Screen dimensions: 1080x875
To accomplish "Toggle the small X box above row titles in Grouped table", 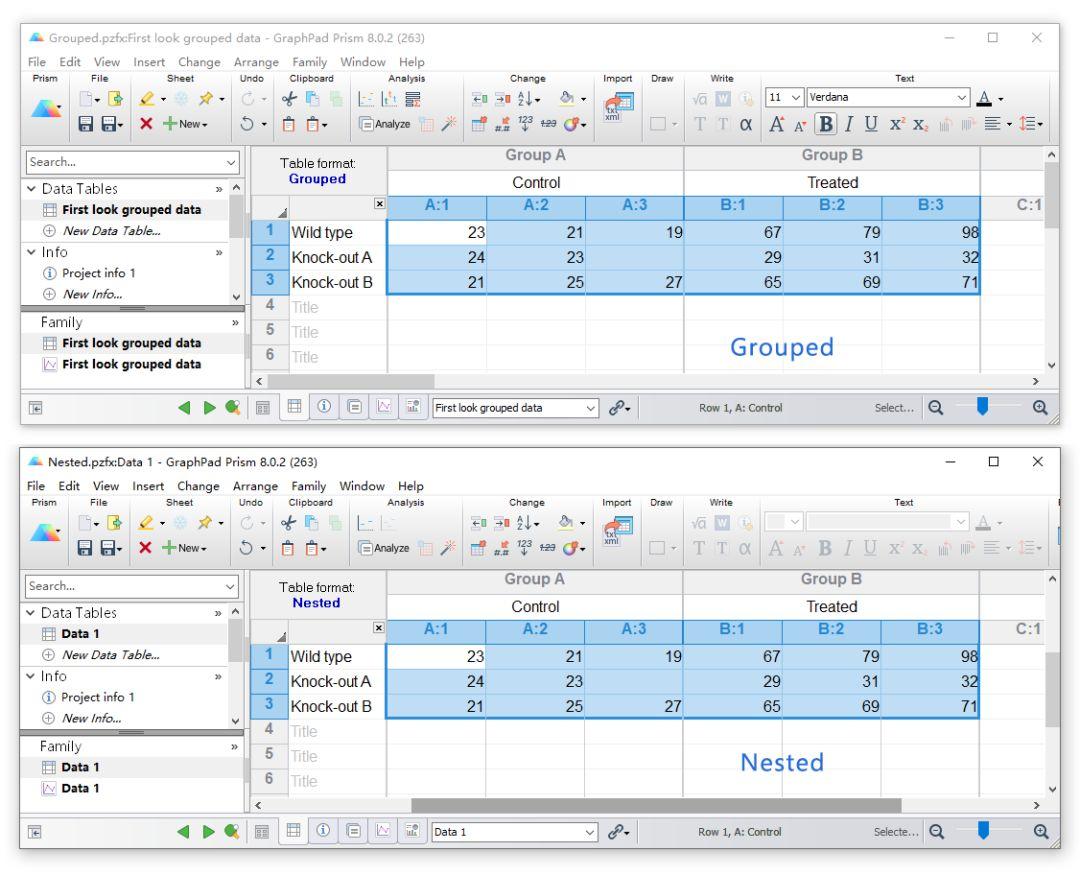I will coord(380,203).
